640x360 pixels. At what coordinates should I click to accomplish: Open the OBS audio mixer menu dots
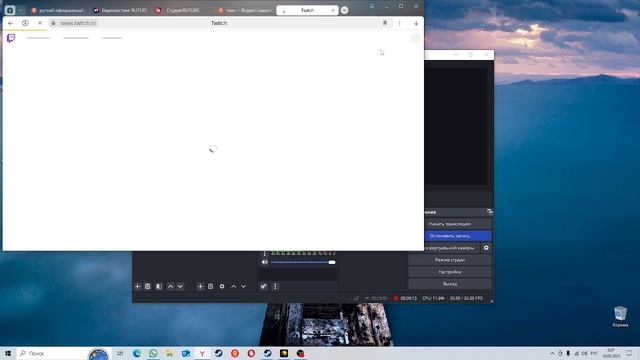coord(275,287)
